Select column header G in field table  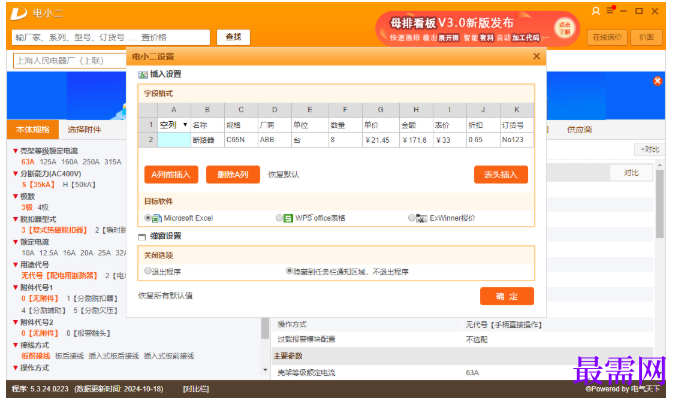click(x=381, y=110)
